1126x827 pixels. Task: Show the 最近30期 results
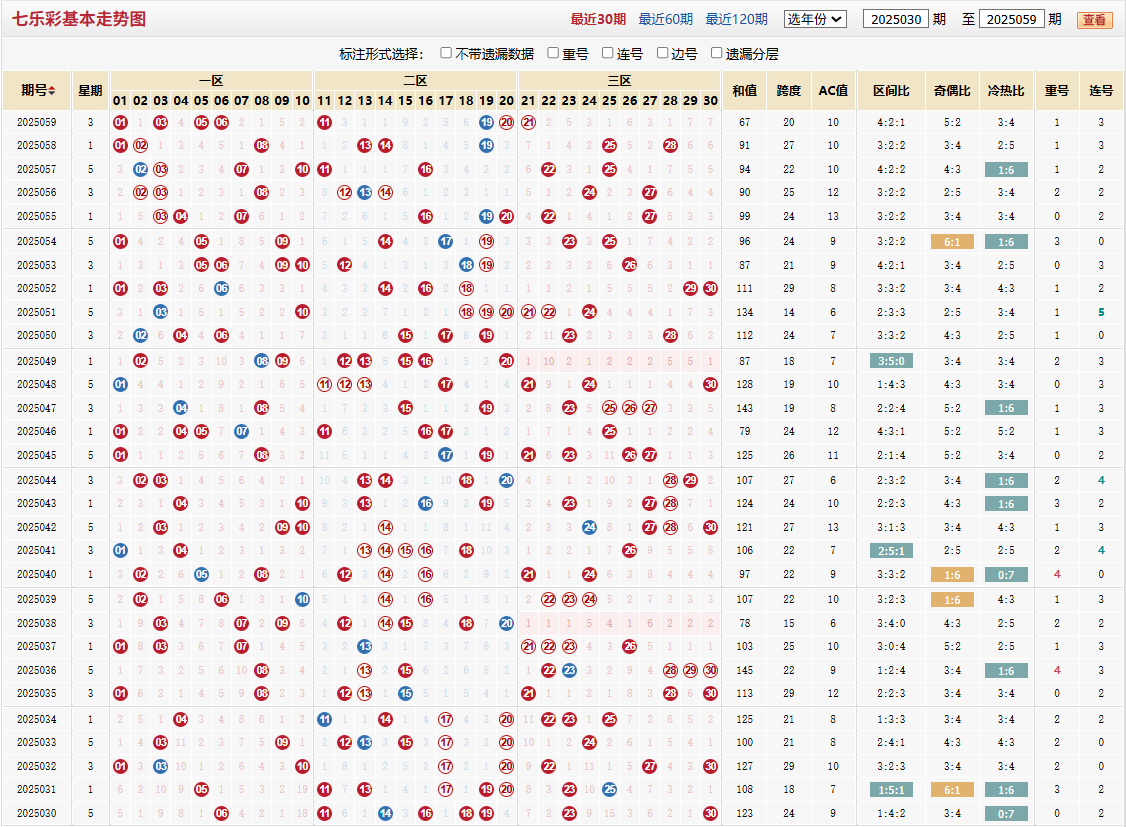pos(598,19)
